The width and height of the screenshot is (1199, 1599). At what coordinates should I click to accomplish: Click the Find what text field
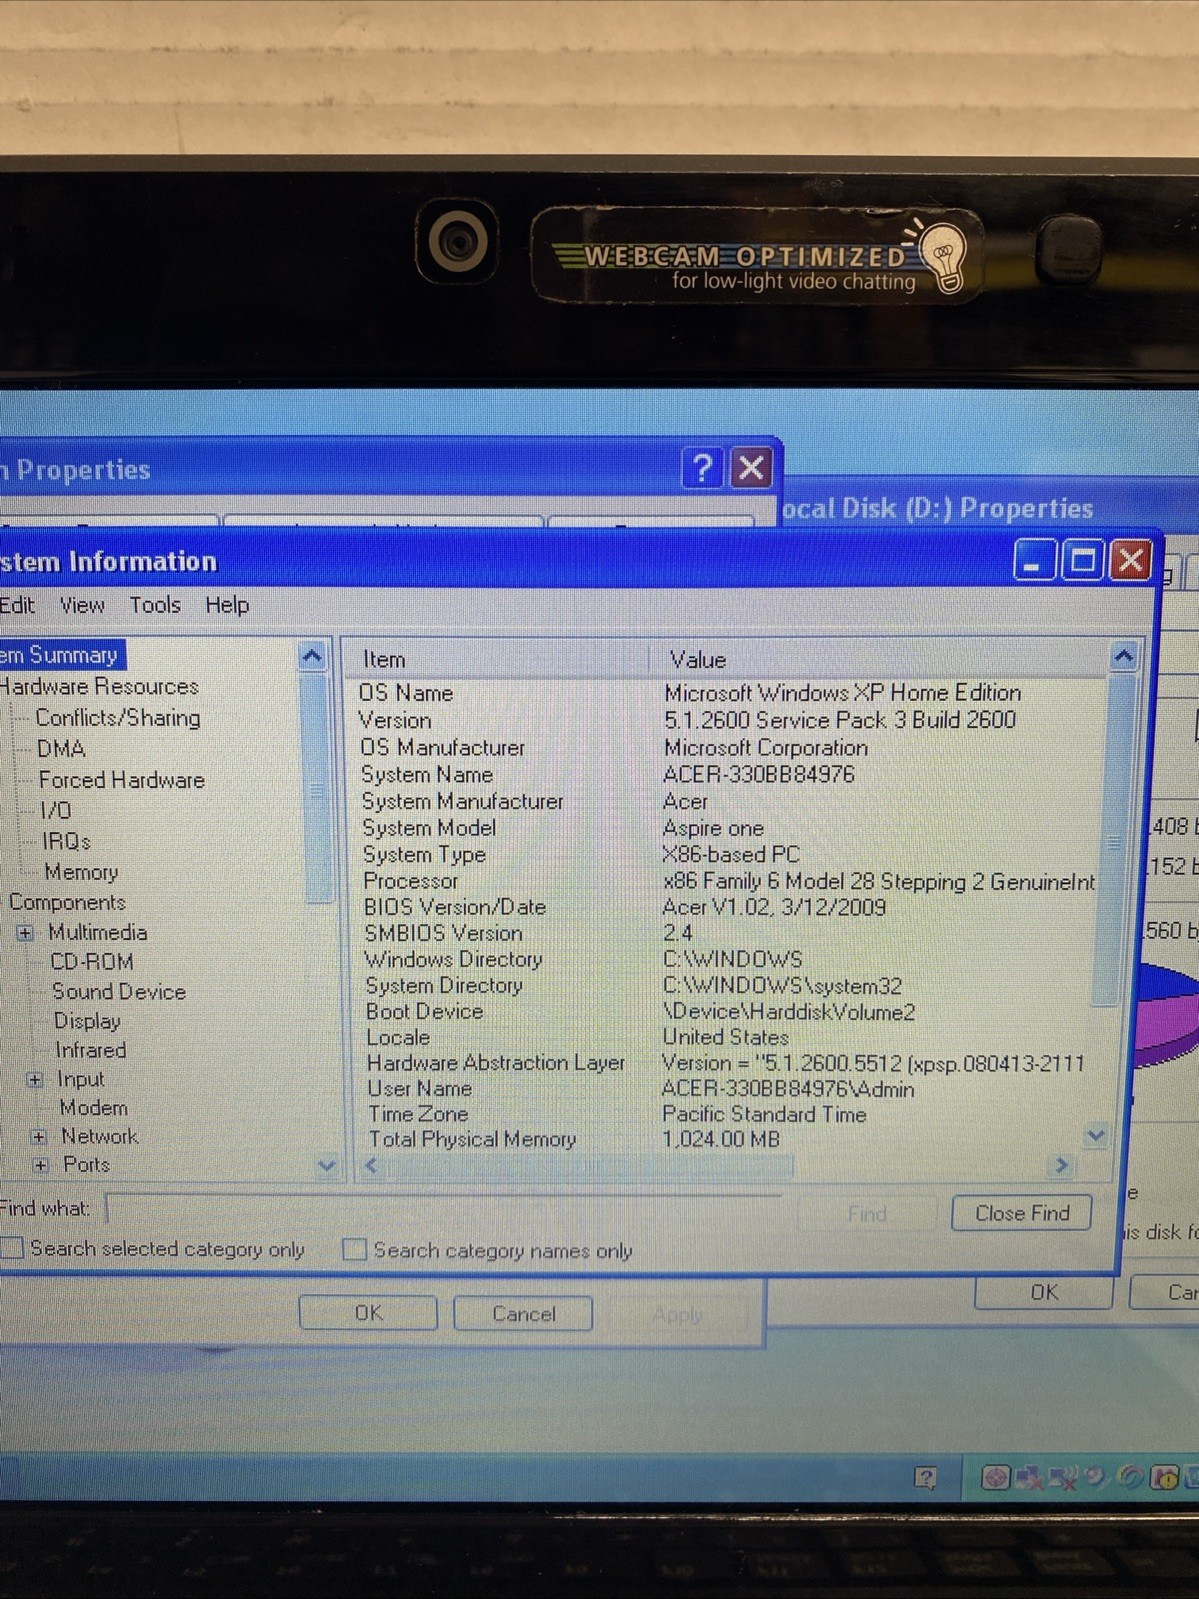coord(445,1209)
